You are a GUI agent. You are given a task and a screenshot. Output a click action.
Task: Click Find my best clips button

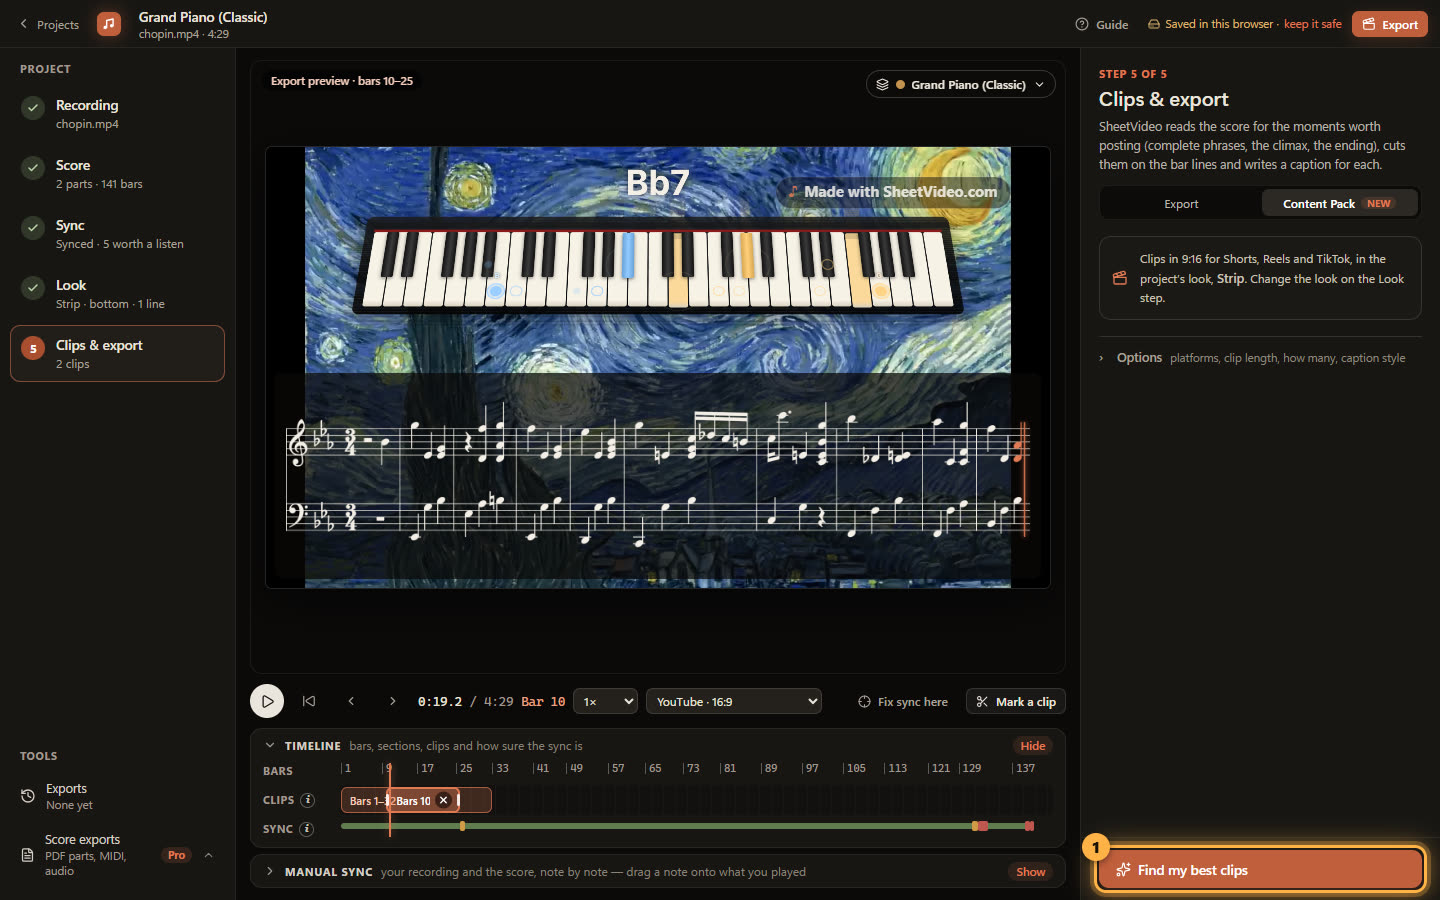click(x=1260, y=870)
